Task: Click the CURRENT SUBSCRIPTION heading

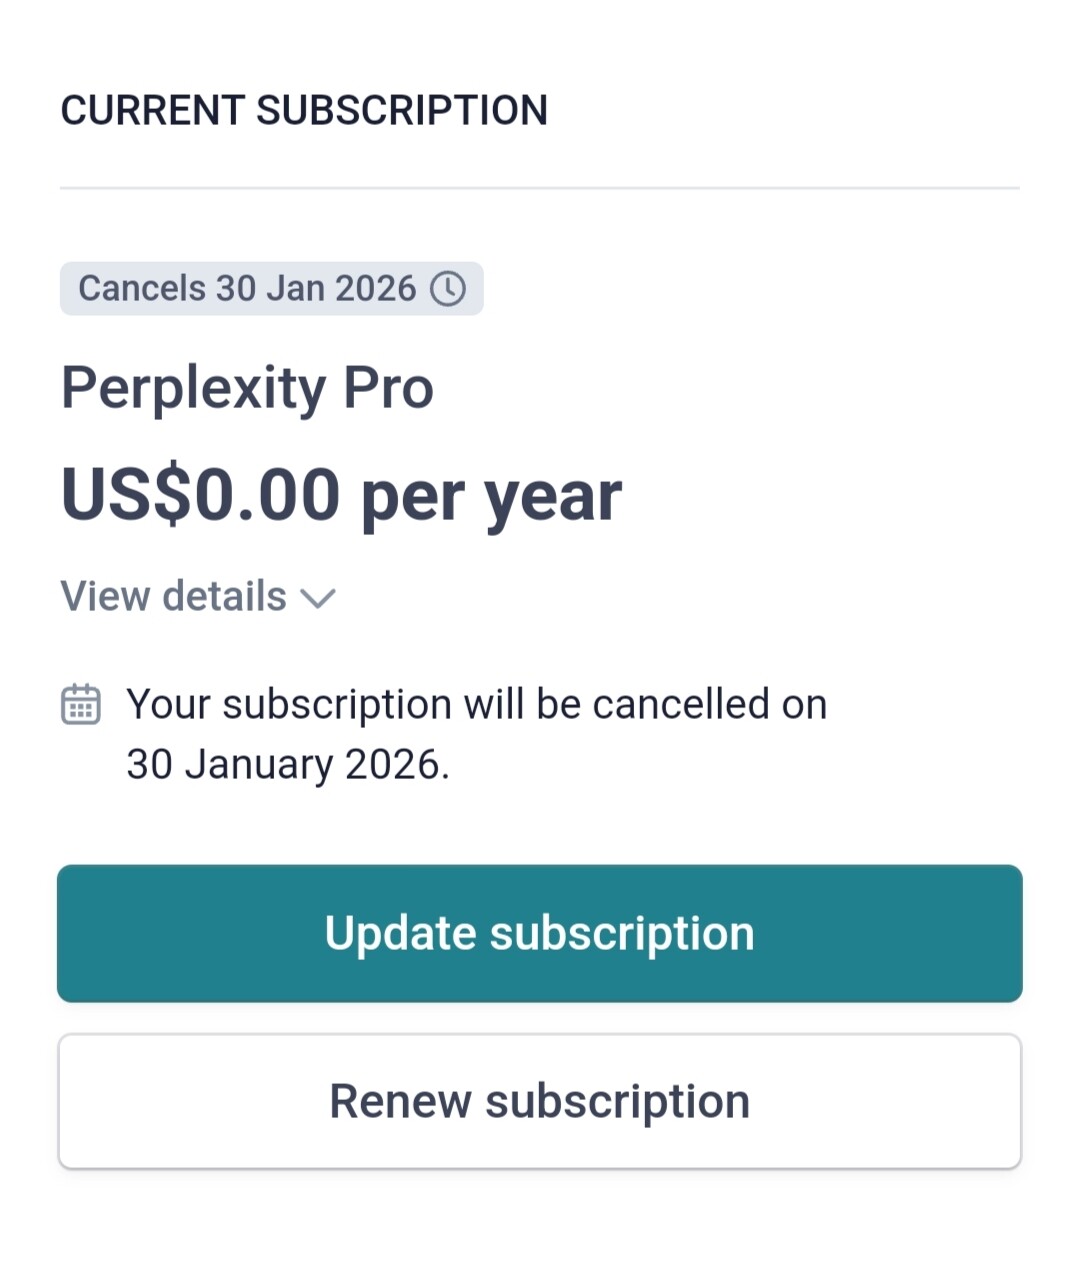Action: (x=304, y=110)
